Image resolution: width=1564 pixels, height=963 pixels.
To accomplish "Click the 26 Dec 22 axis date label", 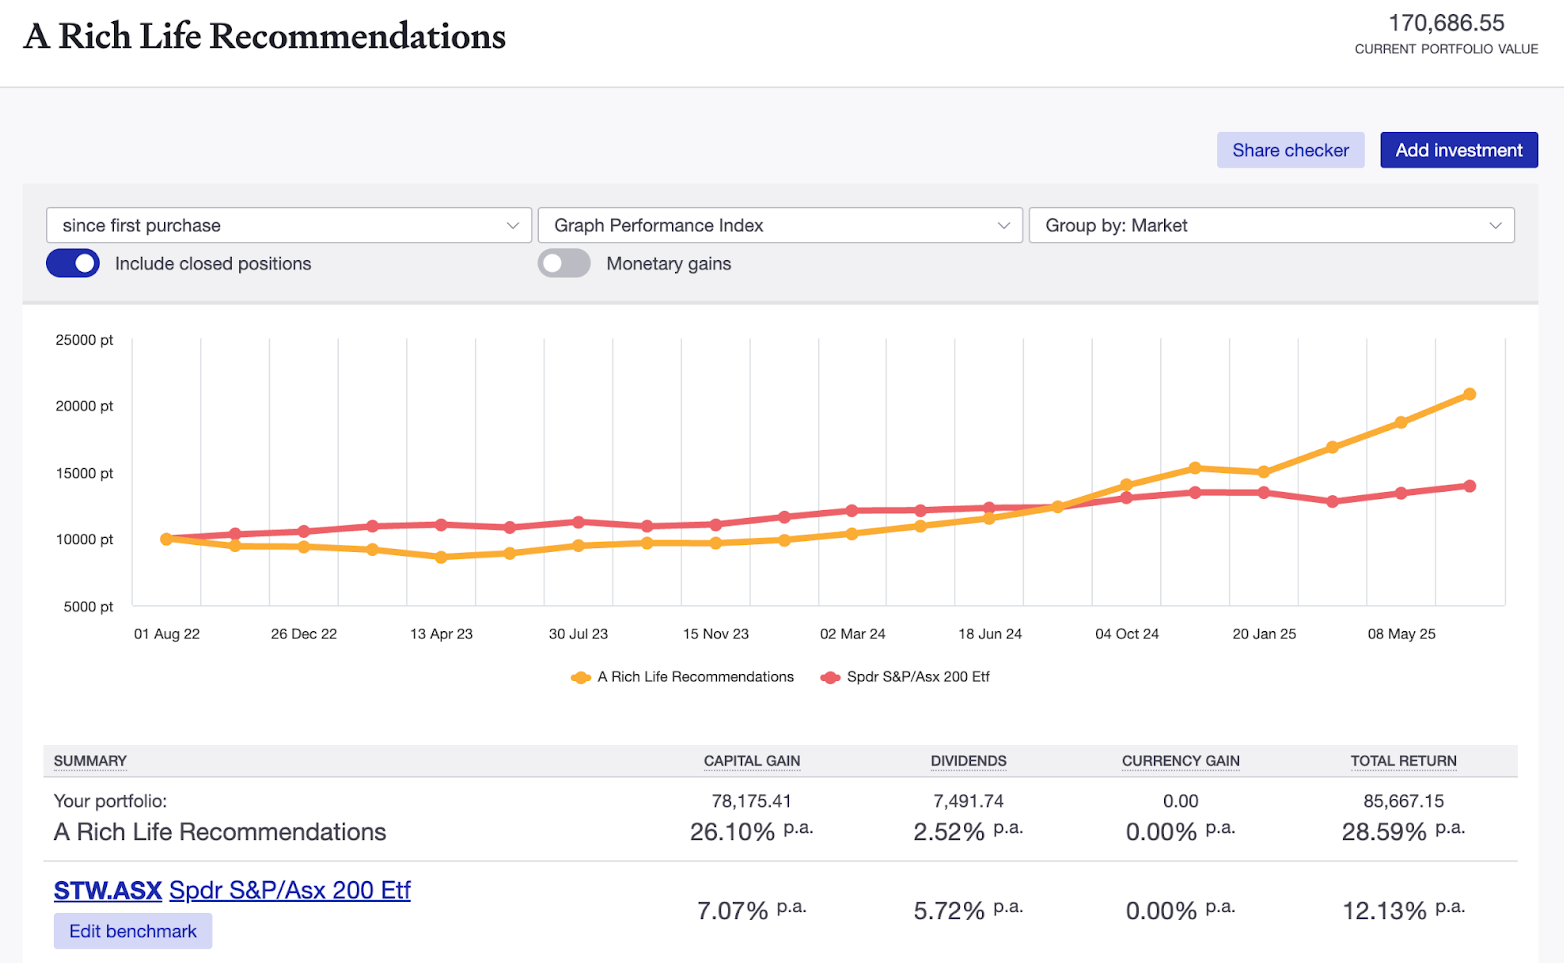I will click(304, 634).
